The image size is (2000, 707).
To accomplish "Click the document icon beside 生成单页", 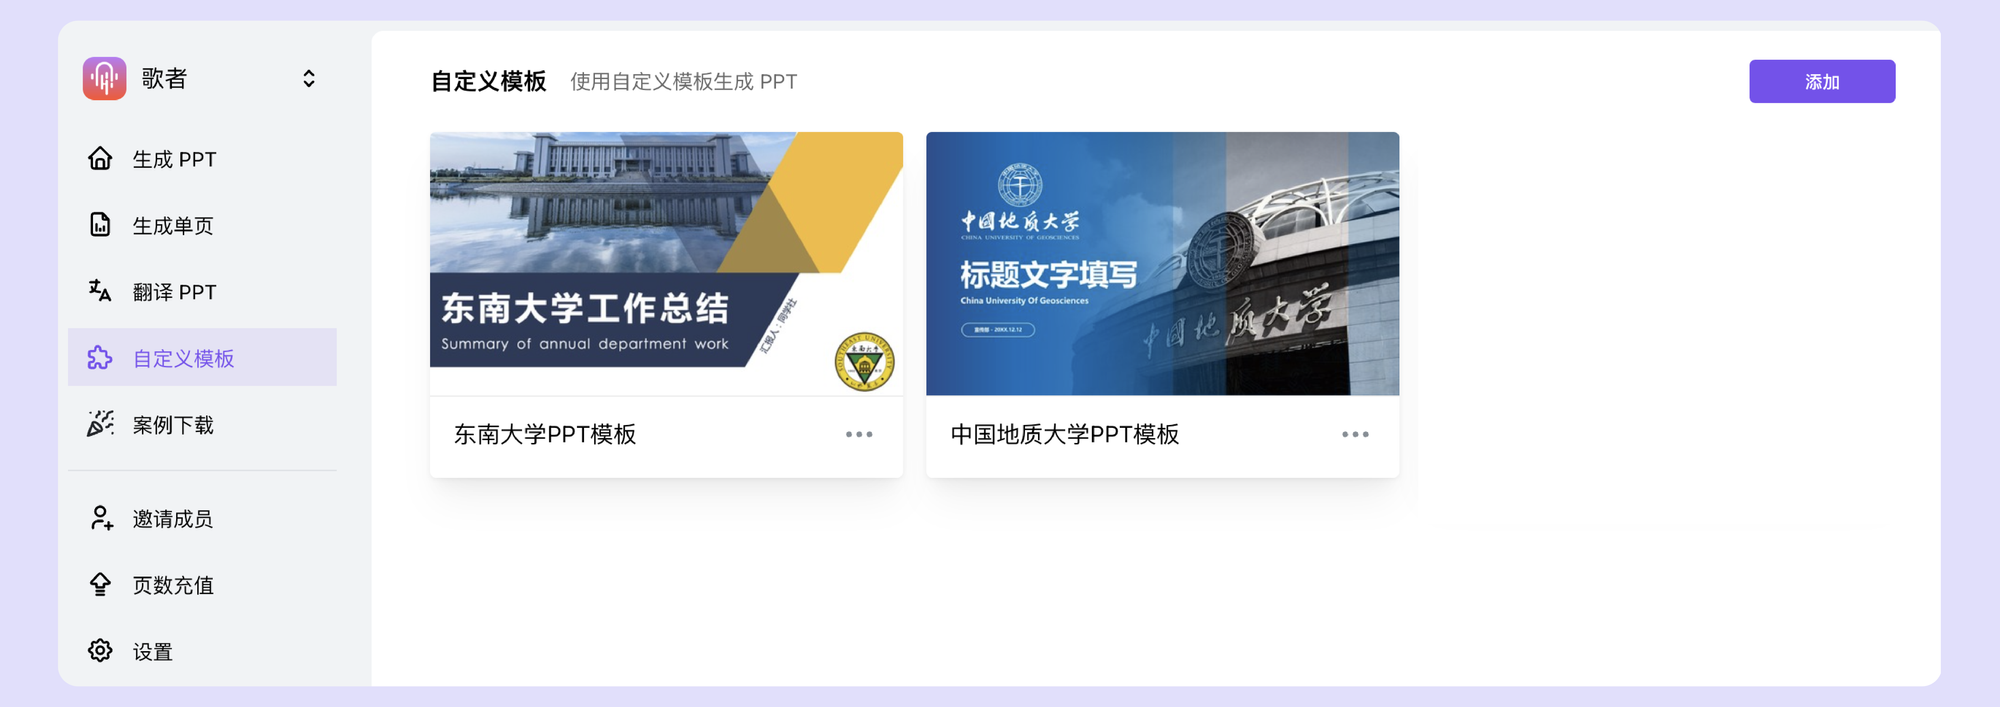I will [x=100, y=225].
